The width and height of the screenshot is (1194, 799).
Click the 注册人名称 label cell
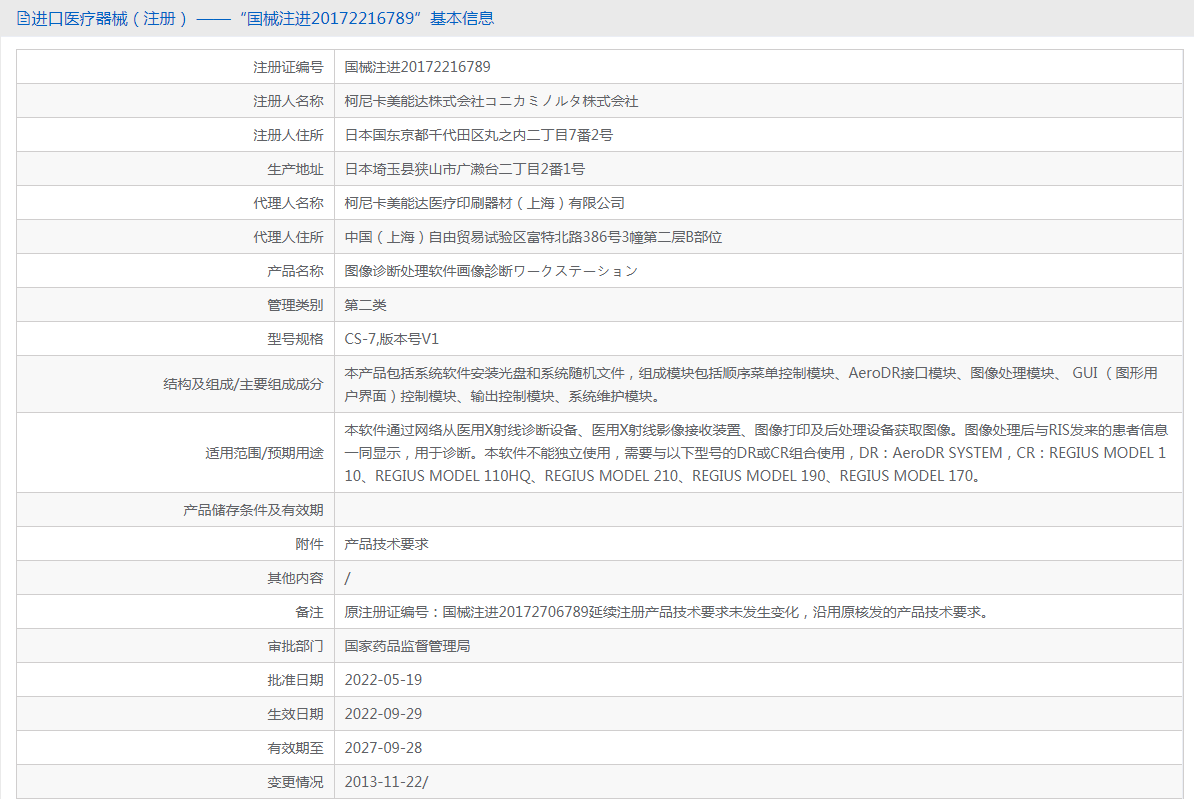coord(176,101)
